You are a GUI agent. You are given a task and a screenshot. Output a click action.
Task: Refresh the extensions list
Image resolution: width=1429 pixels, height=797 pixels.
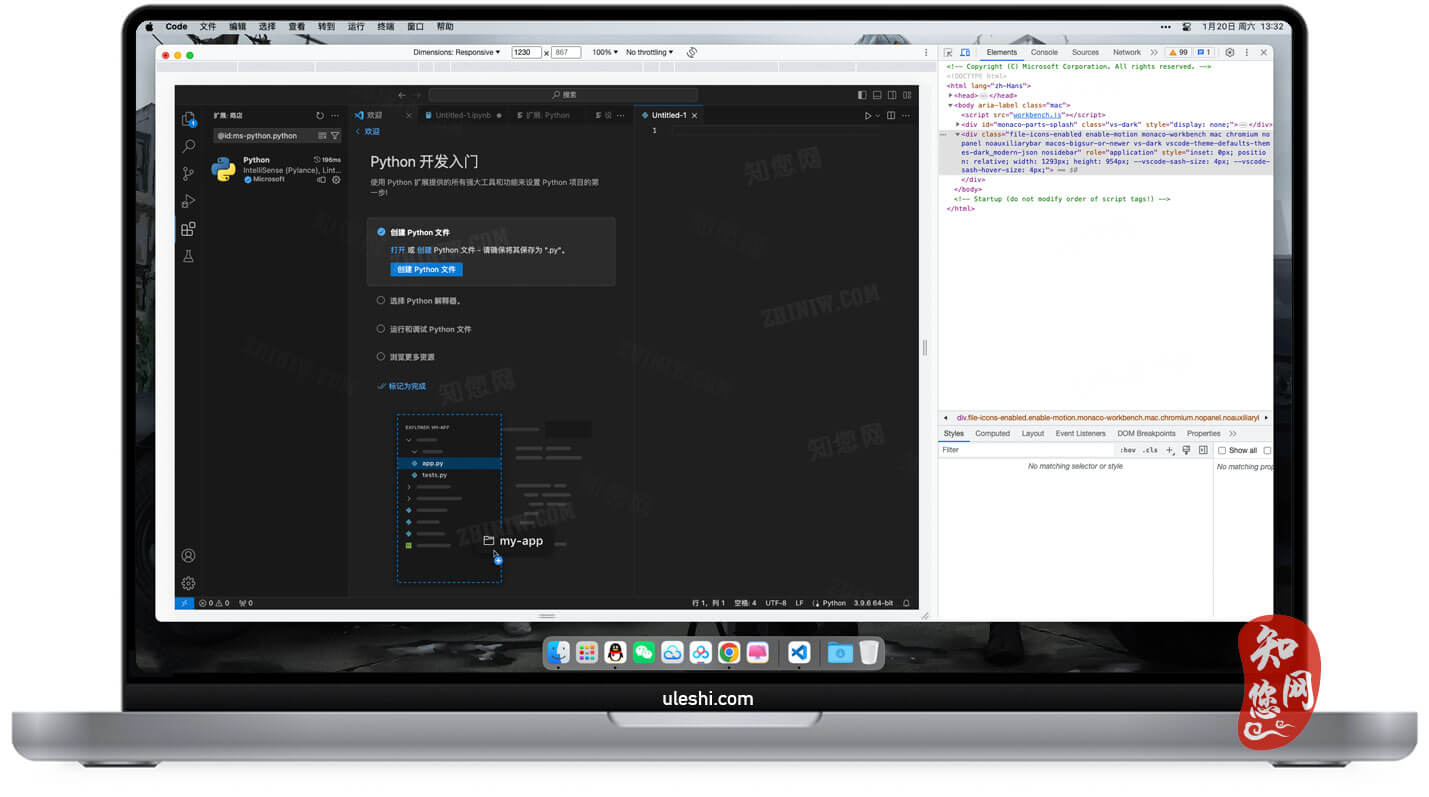pyautogui.click(x=320, y=116)
